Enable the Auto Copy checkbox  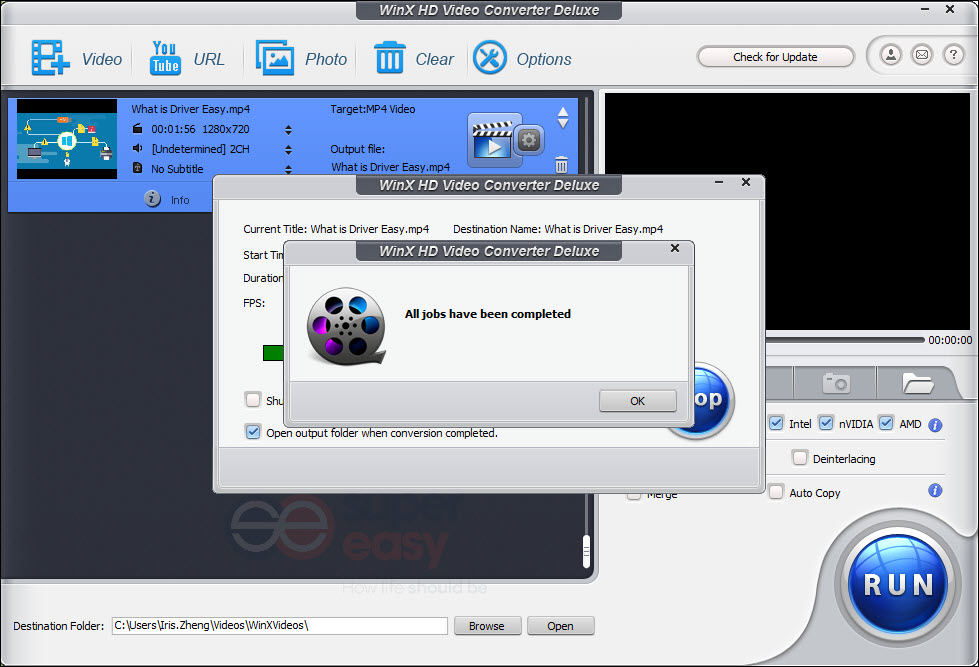(776, 492)
